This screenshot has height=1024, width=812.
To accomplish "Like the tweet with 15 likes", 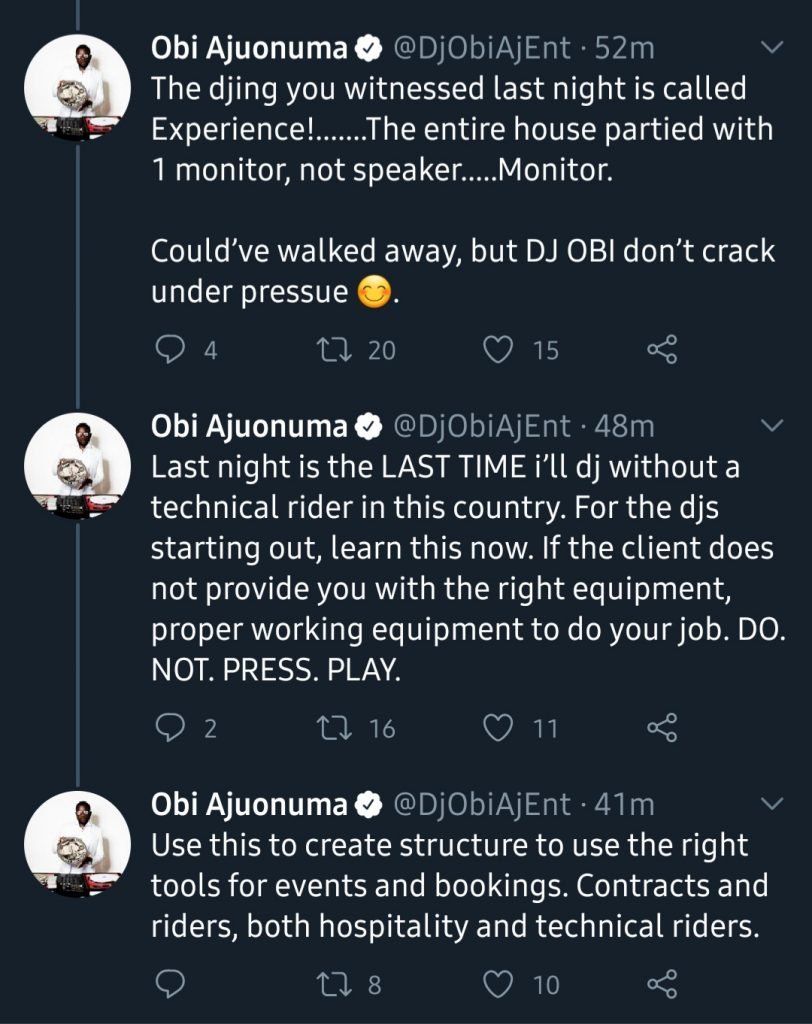I will pyautogui.click(x=497, y=349).
